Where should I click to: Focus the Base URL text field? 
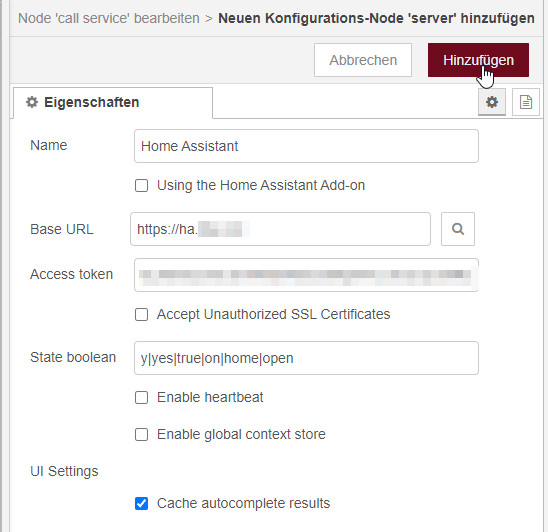pos(280,229)
